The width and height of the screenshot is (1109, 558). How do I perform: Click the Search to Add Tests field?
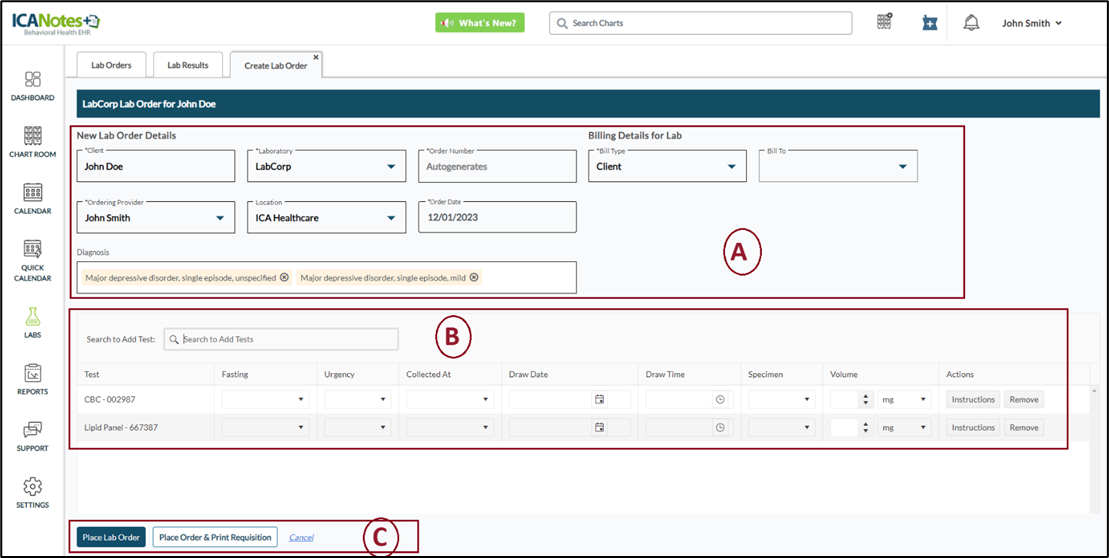tap(285, 339)
